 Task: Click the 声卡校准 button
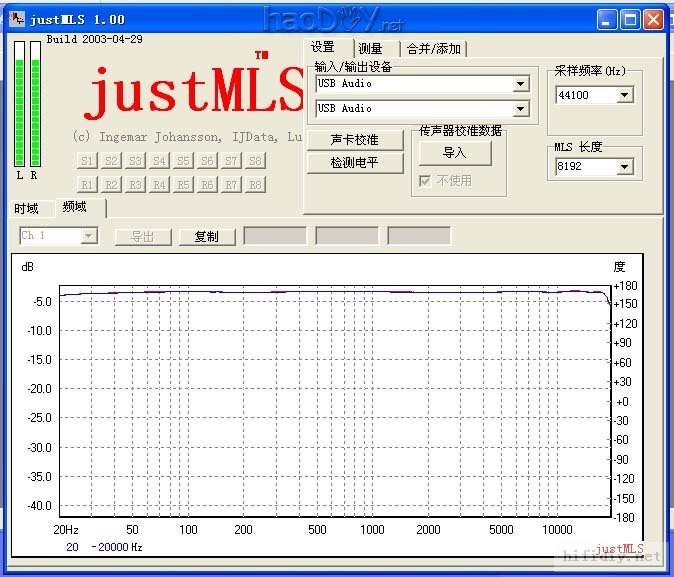(354, 139)
